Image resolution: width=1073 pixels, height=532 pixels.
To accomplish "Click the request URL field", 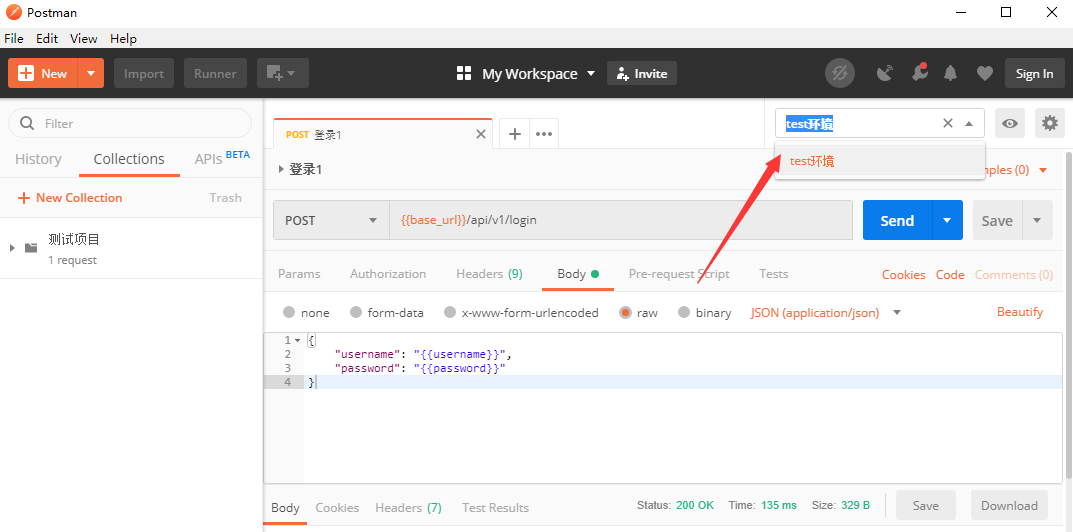I will pyautogui.click(x=621, y=220).
